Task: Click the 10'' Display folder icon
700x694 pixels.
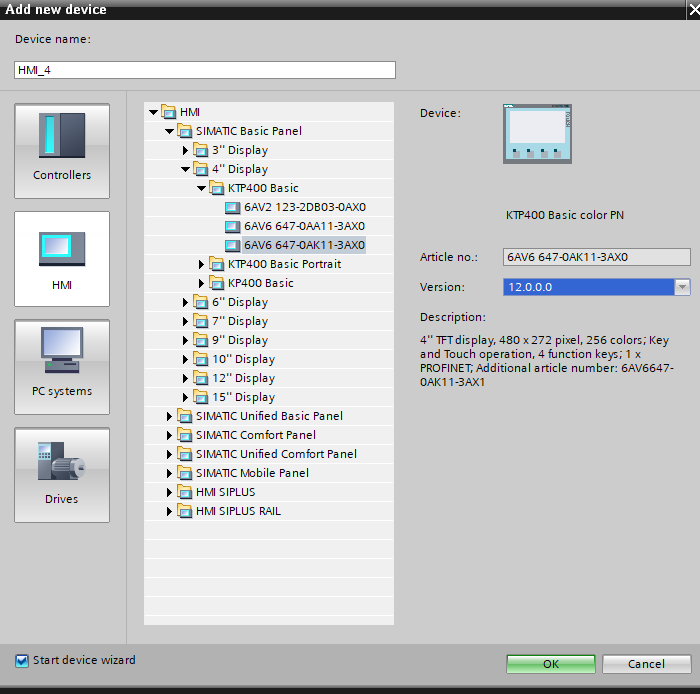Action: 200,359
